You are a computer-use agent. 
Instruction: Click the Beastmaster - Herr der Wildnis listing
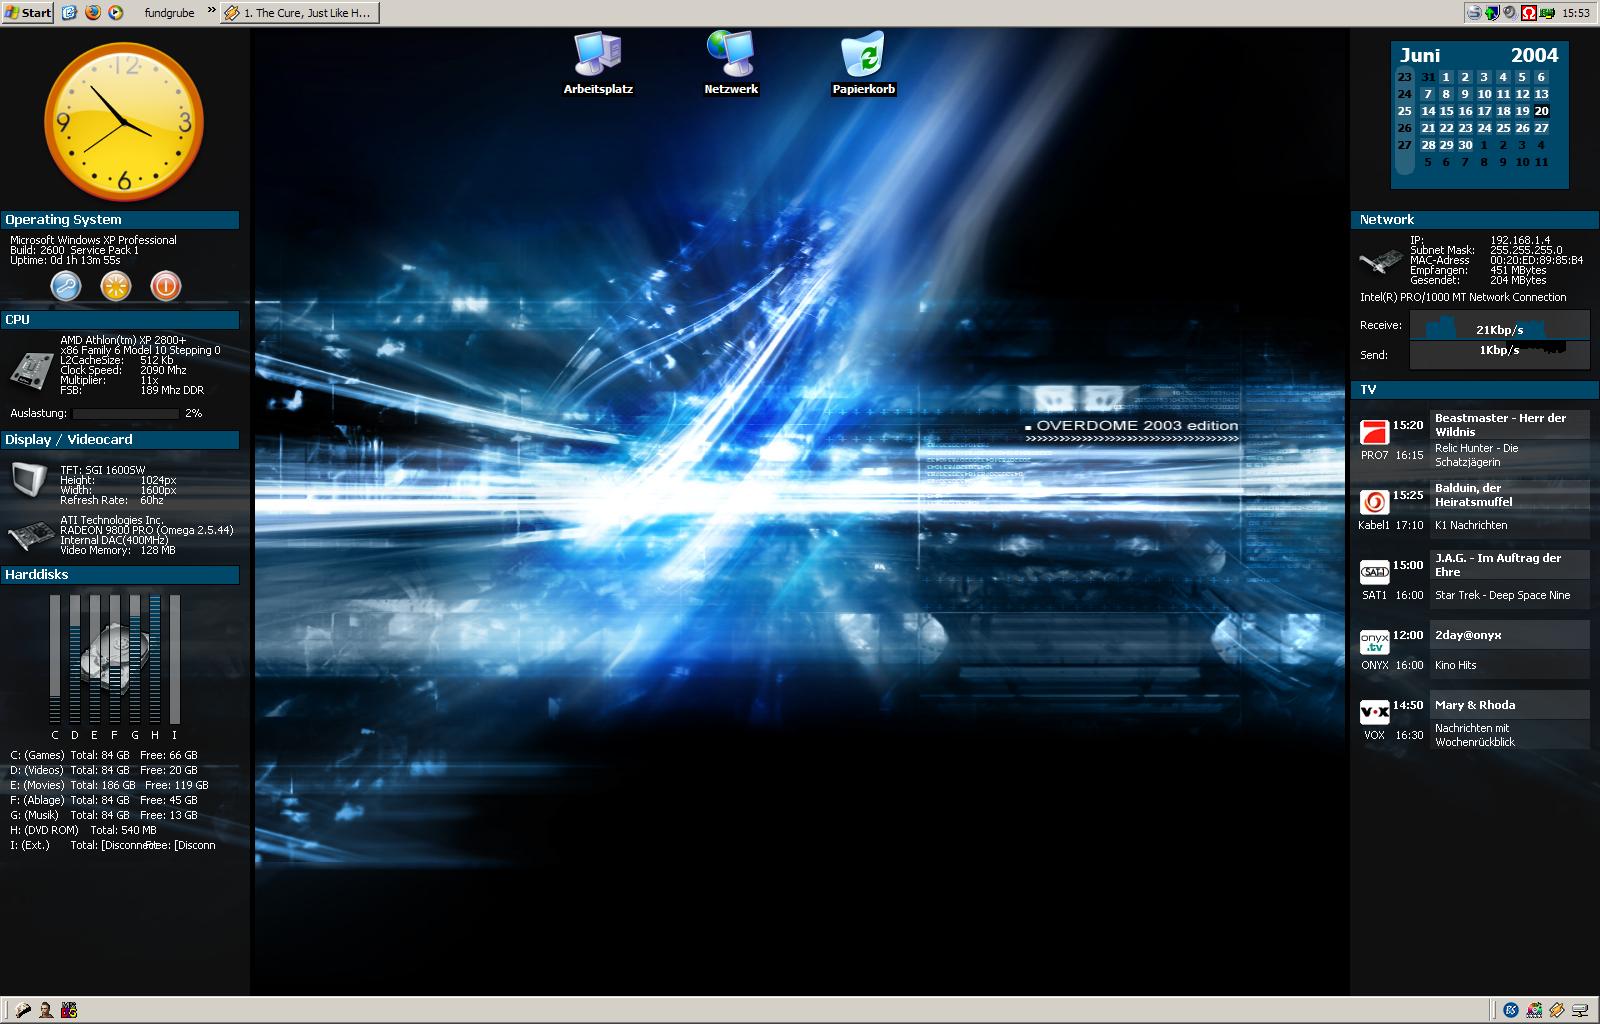point(1500,425)
